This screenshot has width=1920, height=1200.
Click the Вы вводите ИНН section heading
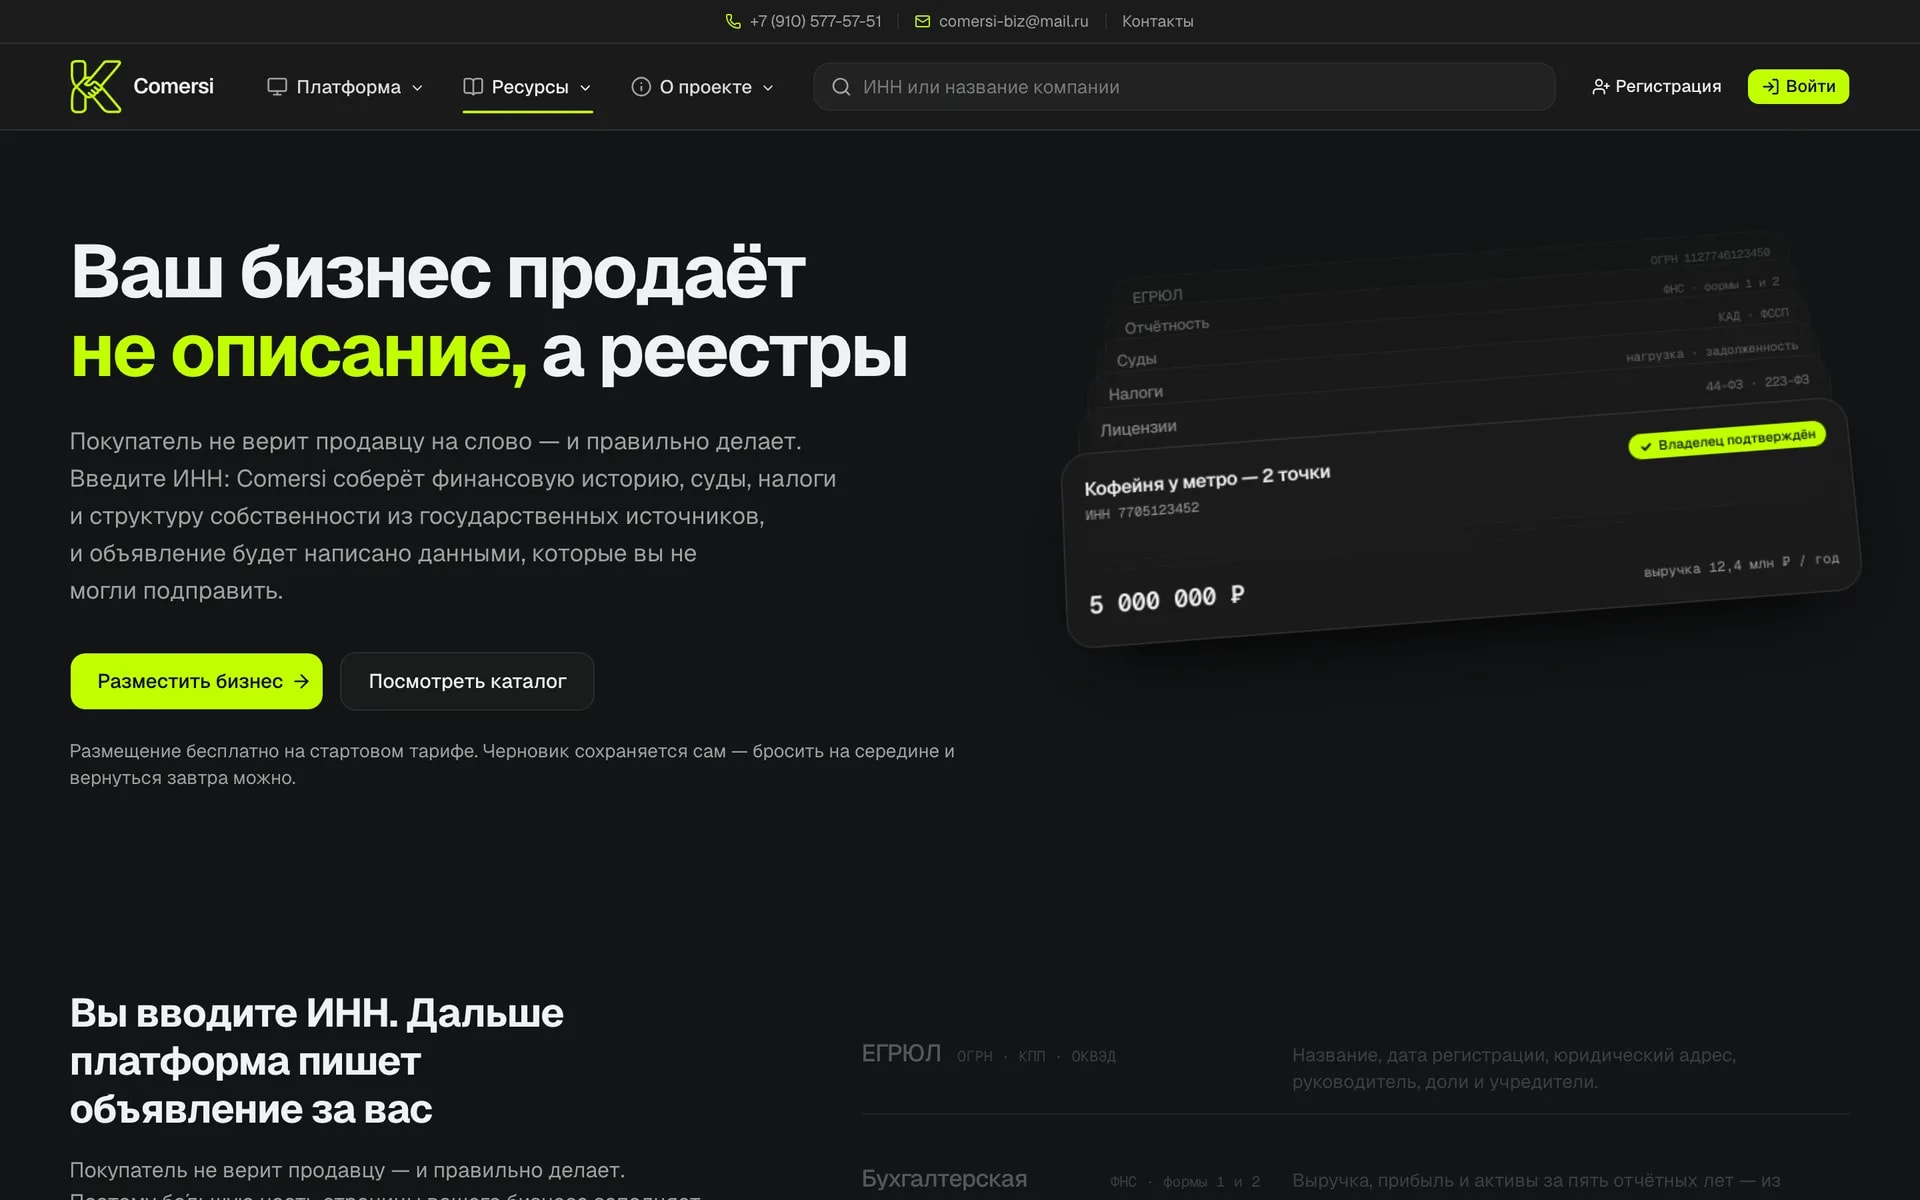[x=317, y=1061]
